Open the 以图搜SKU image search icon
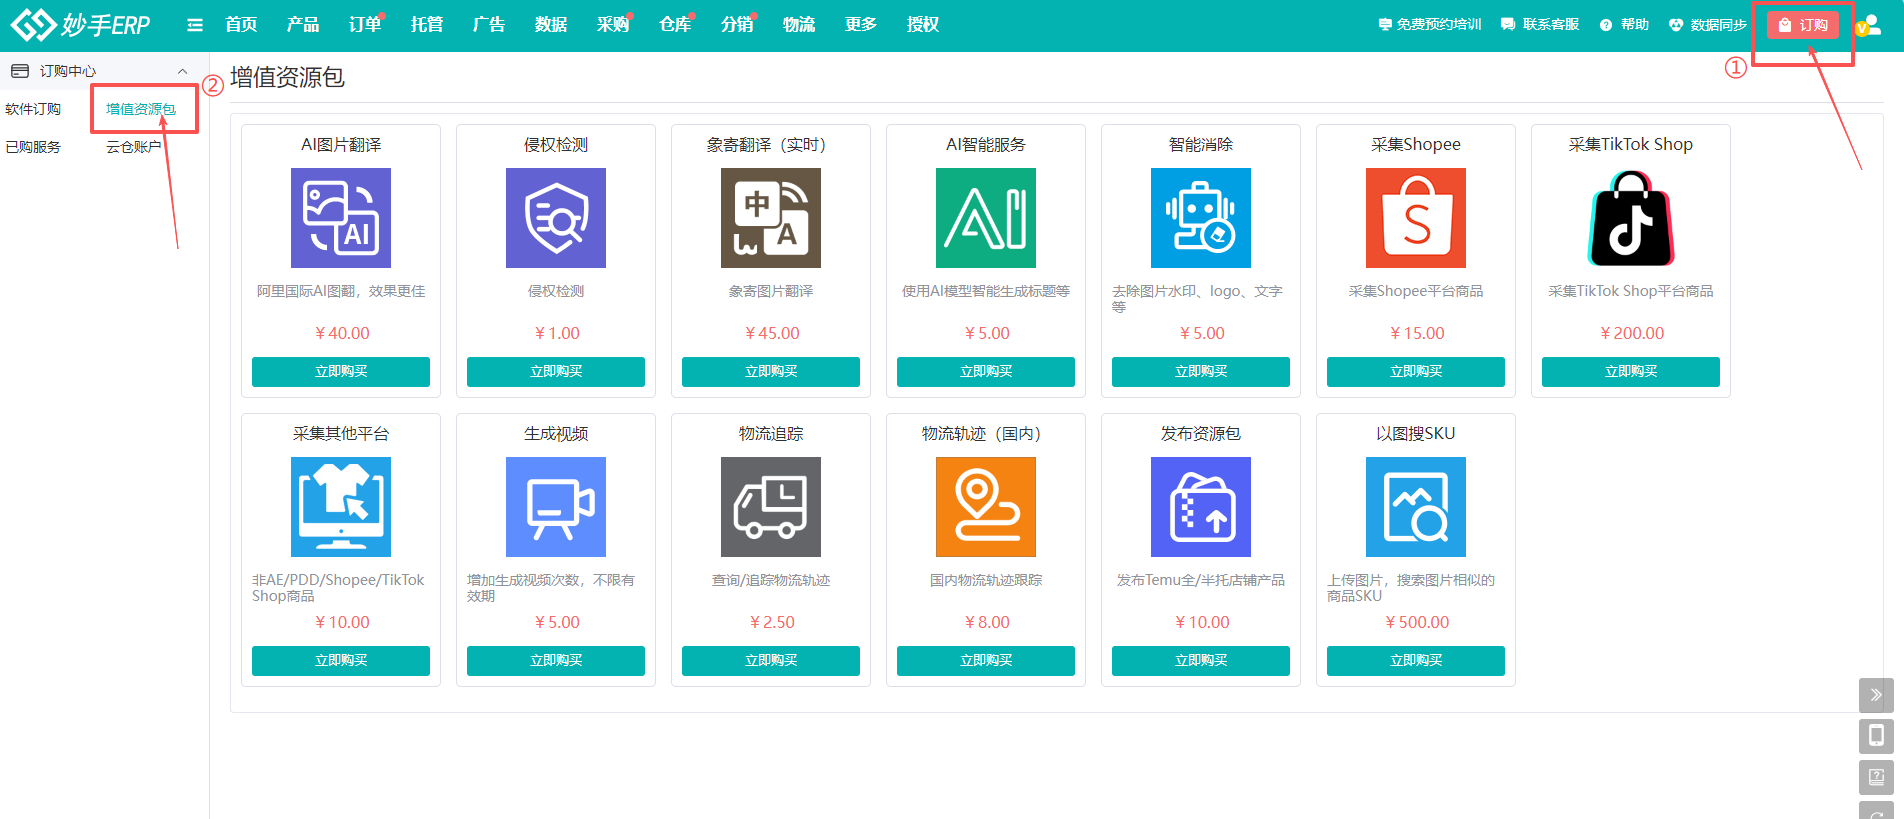The height and width of the screenshot is (819, 1904). [x=1416, y=507]
